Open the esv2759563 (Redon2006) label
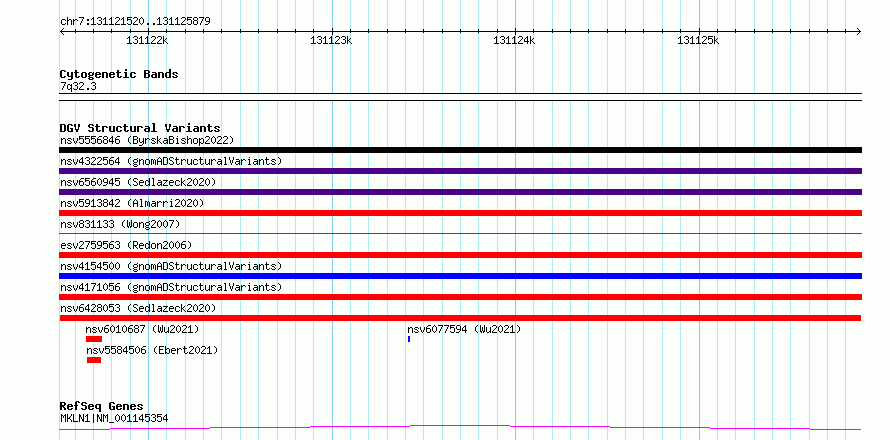 tap(126, 245)
